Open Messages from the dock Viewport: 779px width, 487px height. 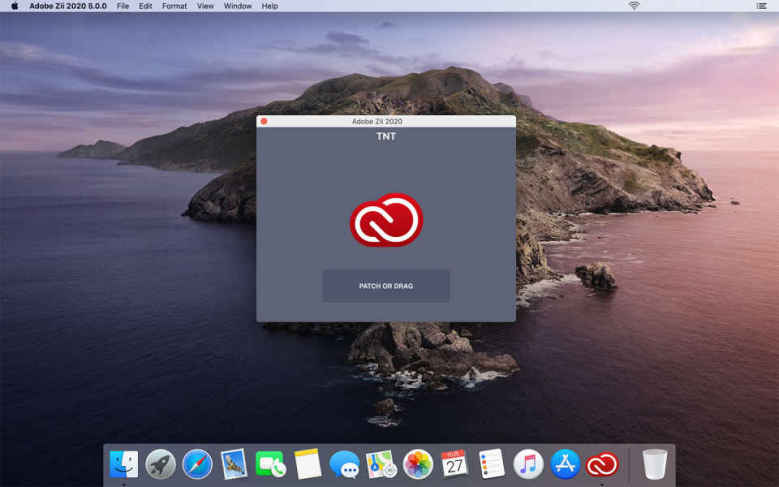(x=344, y=464)
